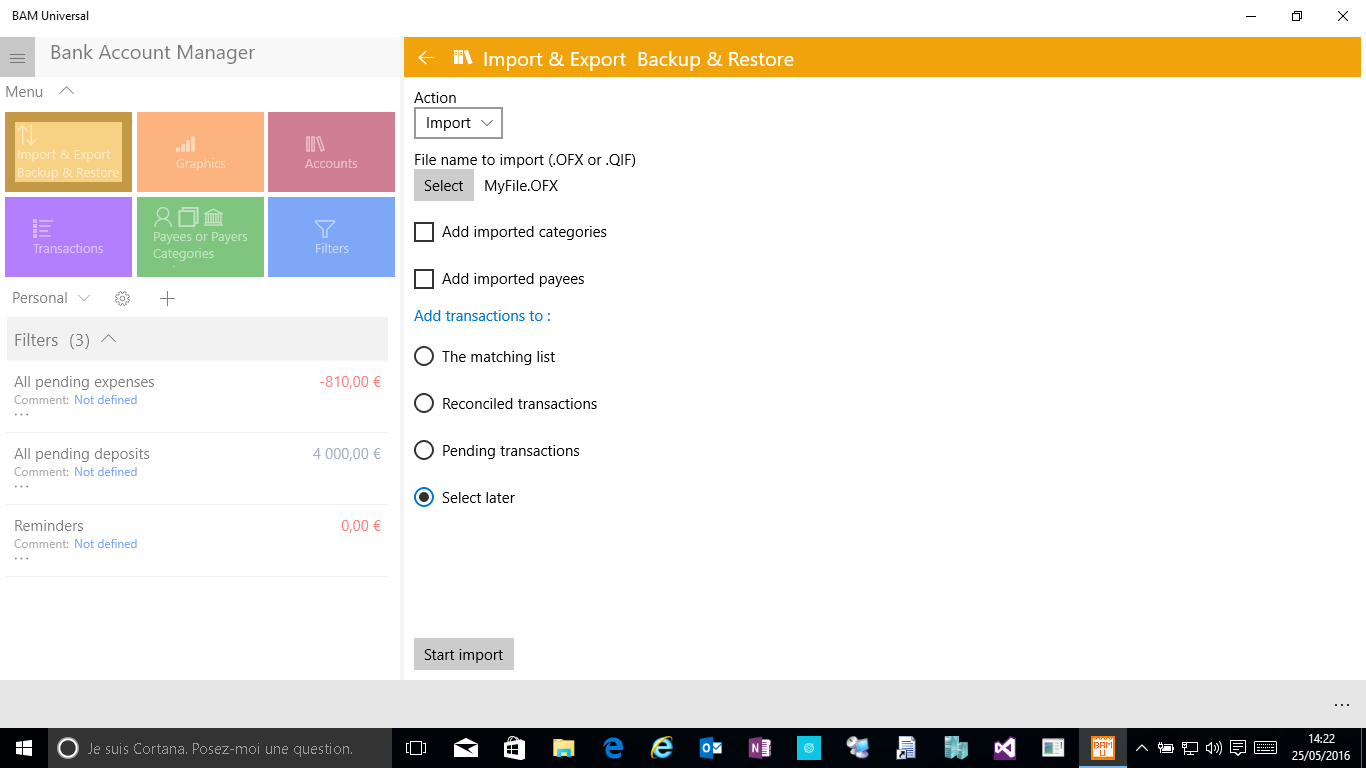
Task: Open the Graphics tile
Action: pos(200,152)
